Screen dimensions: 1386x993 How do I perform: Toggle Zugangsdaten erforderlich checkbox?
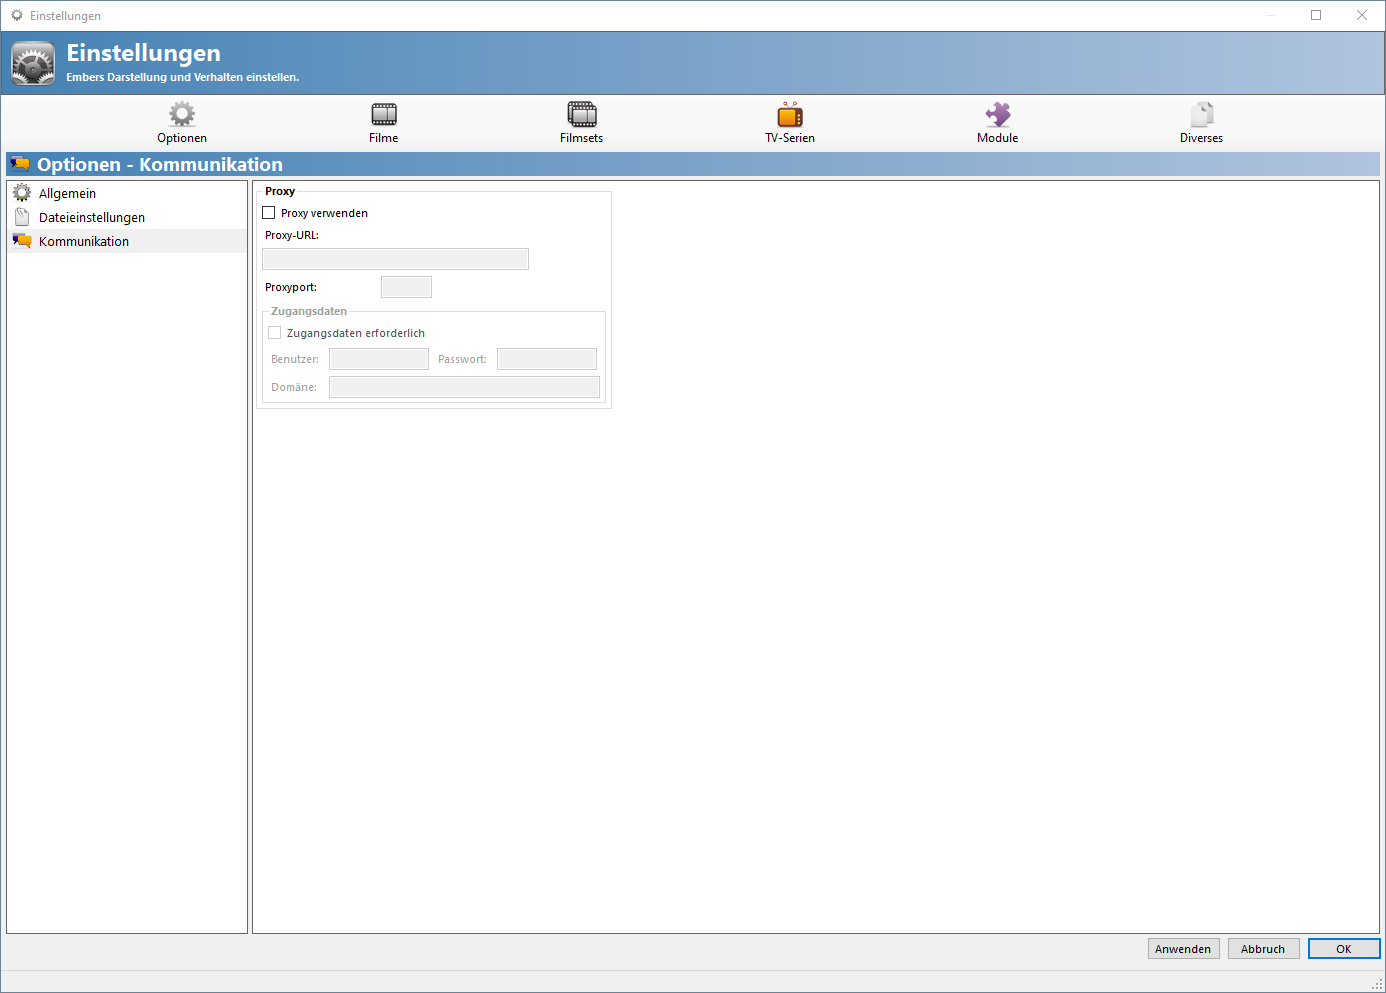pos(275,333)
